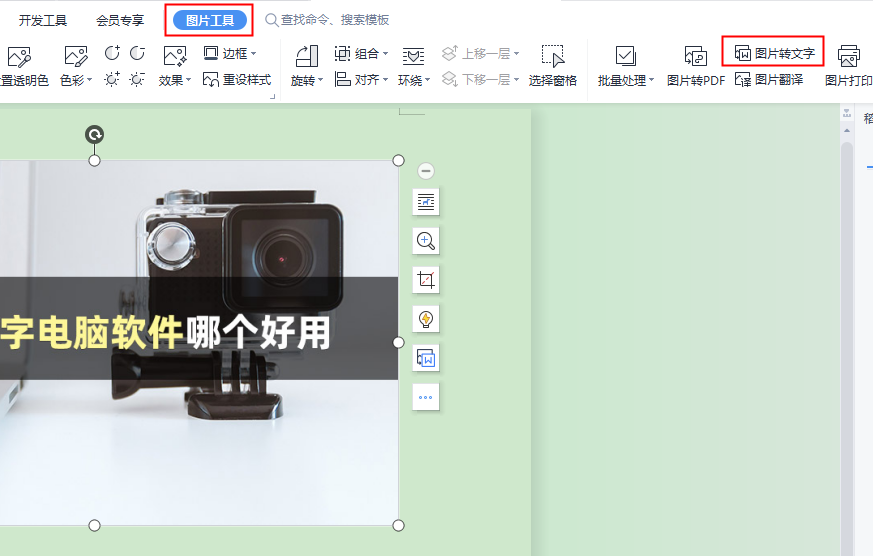Open the 开发工具 tab
This screenshot has width=873, height=556.
43,21
